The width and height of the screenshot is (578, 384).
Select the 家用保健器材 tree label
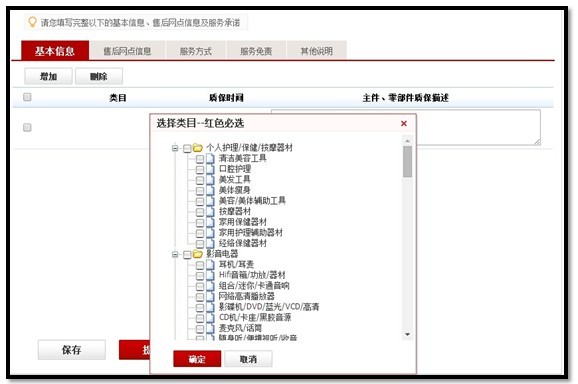click(243, 222)
